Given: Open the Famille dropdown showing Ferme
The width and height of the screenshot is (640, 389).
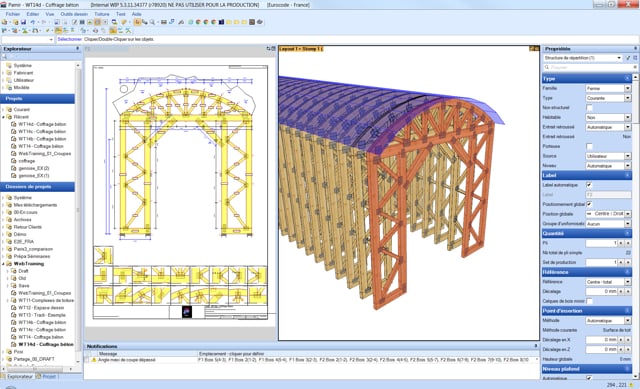Looking at the screenshot, I should pyautogui.click(x=608, y=88).
